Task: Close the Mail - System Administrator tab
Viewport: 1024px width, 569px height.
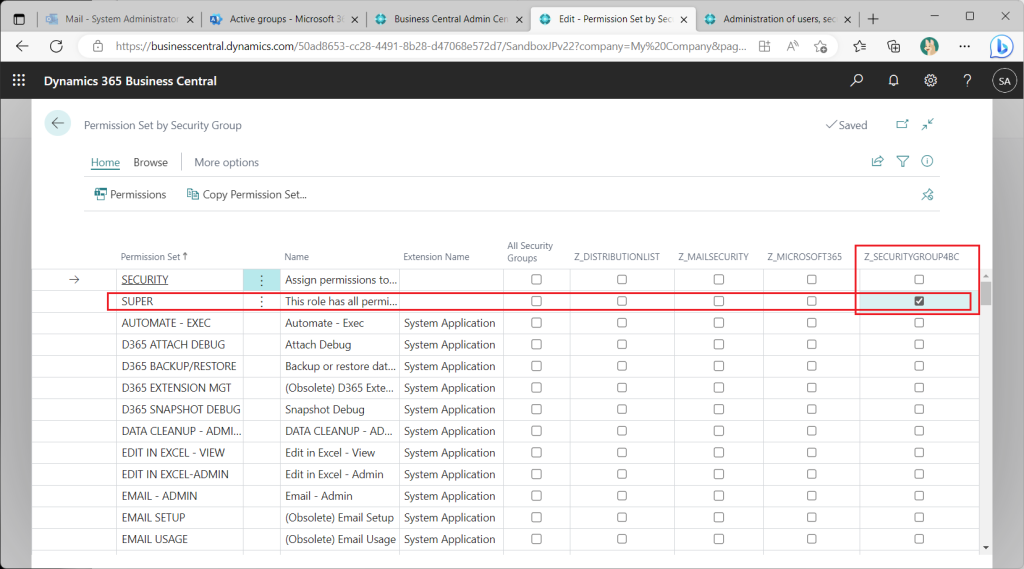Action: (x=190, y=20)
